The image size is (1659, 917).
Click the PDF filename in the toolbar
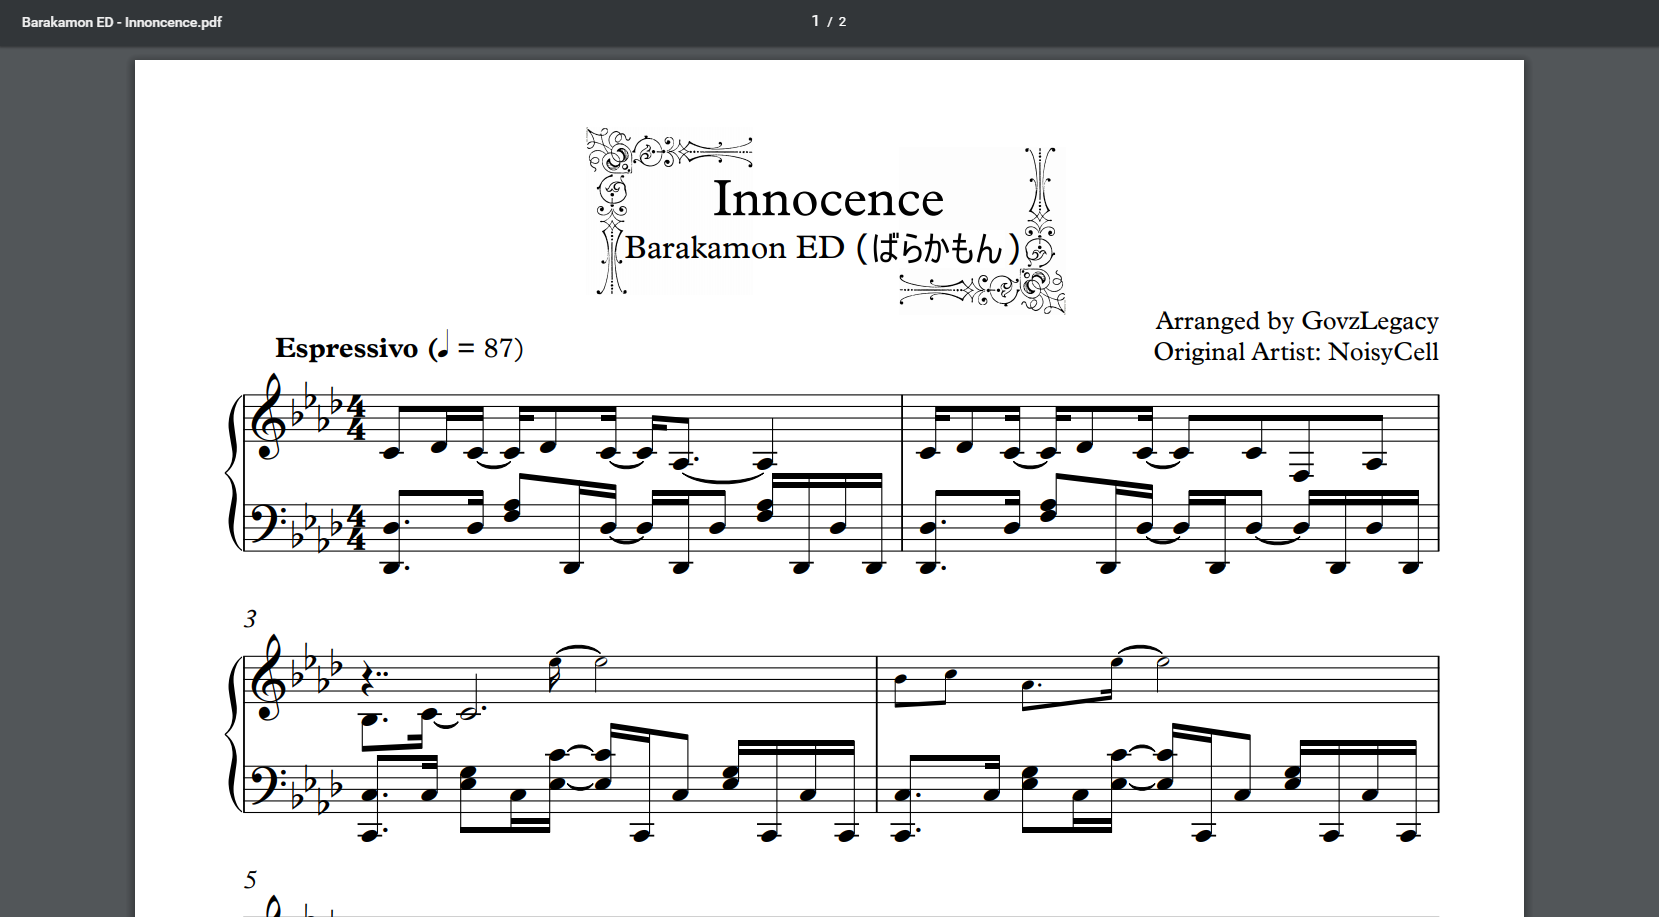pos(122,22)
